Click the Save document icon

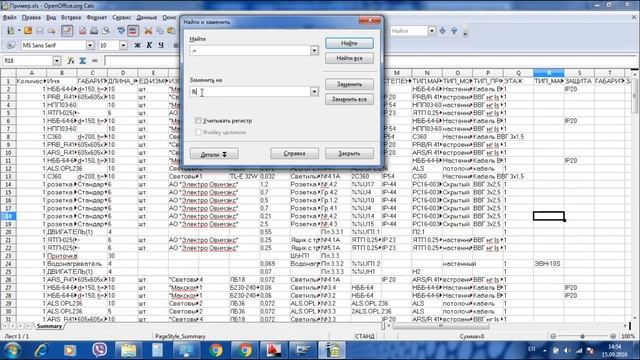coord(40,31)
